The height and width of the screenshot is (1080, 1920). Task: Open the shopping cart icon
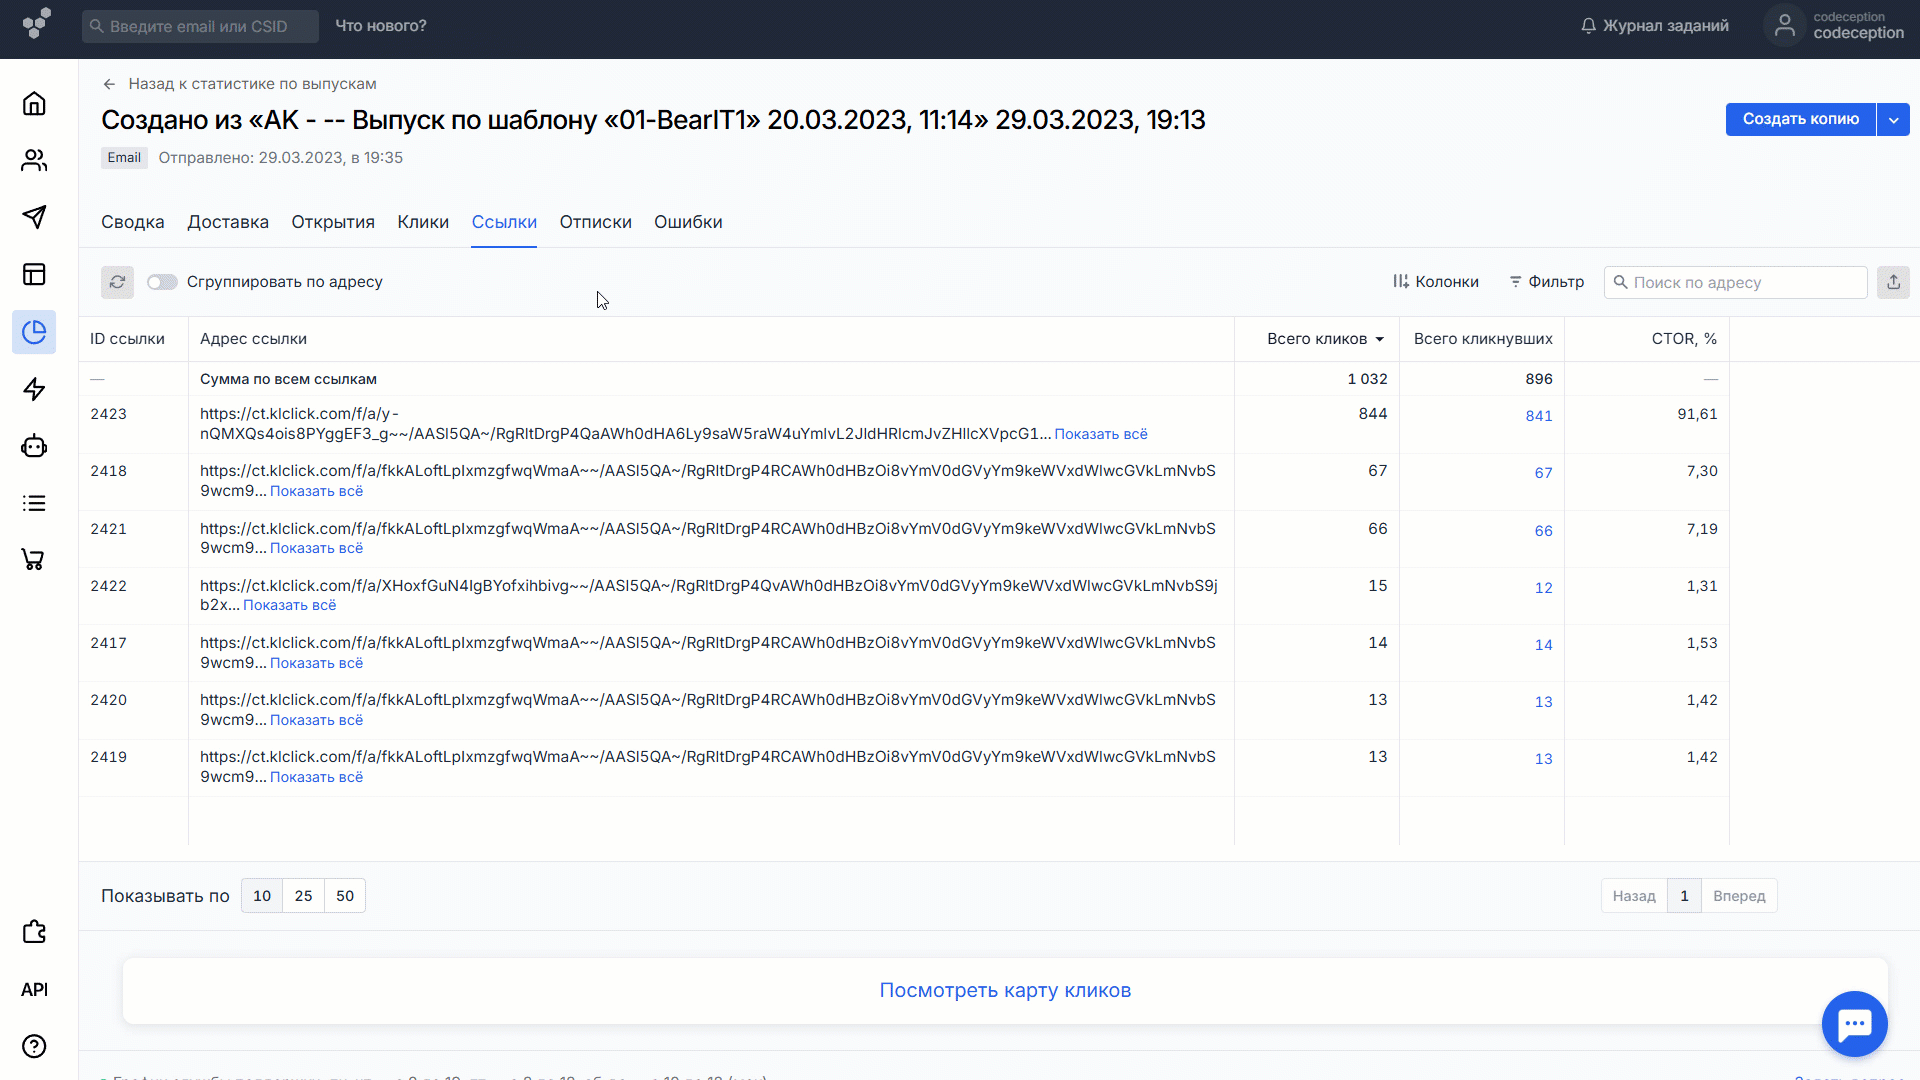pyautogui.click(x=34, y=560)
